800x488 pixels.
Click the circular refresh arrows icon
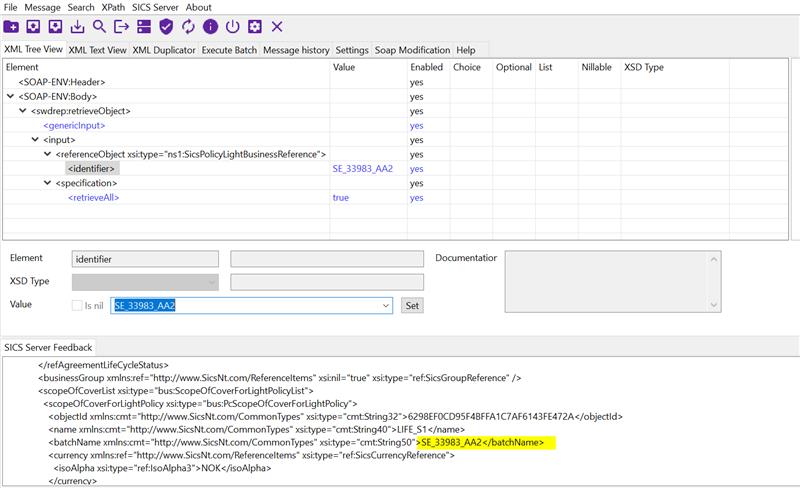point(188,26)
